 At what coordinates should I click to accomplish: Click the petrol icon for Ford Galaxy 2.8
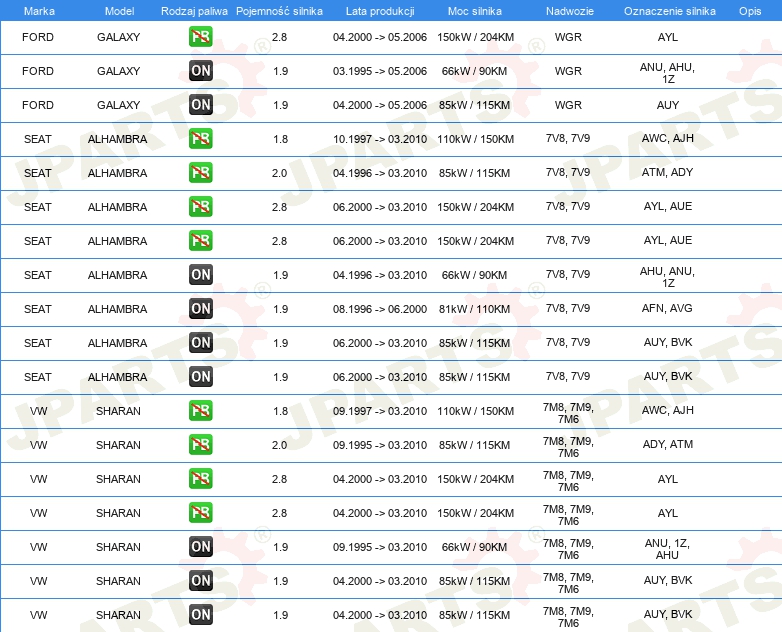click(200, 37)
